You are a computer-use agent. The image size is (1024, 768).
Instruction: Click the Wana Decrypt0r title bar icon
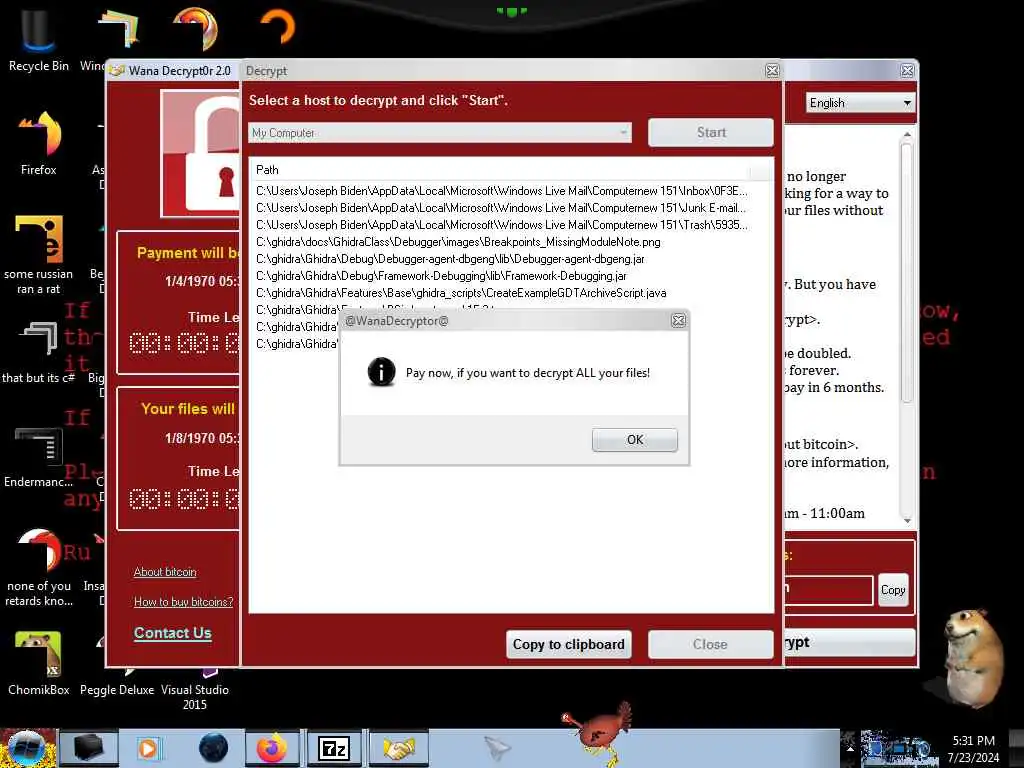pyautogui.click(x=116, y=71)
